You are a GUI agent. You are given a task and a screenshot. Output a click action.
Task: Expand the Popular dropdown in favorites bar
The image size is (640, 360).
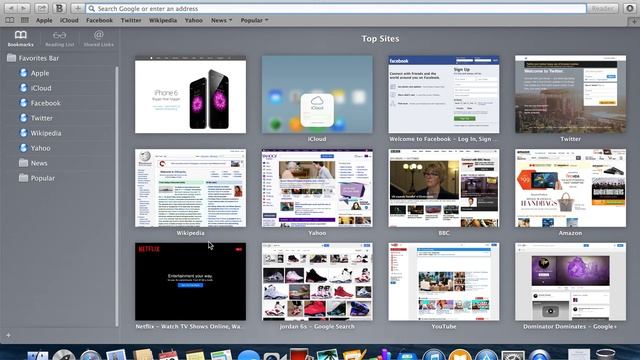pos(254,20)
